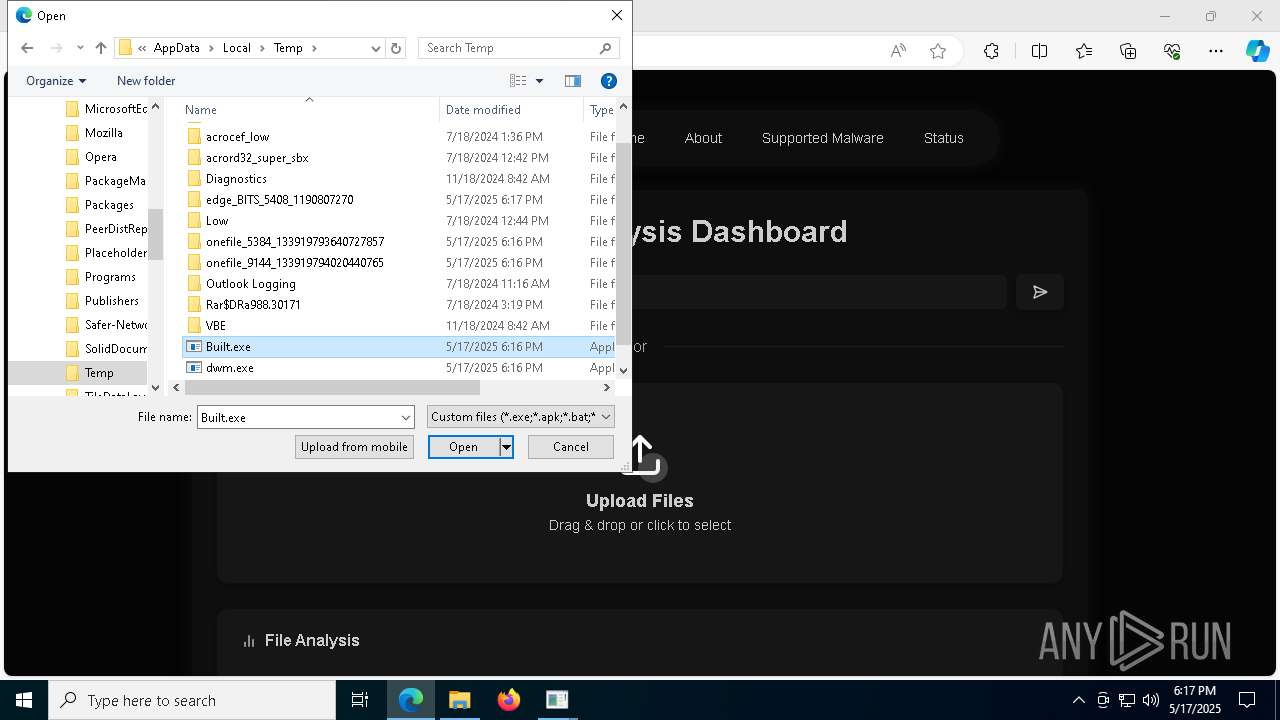Open Edge favorites list icon
Viewport: 1280px width, 720px height.
[x=1084, y=51]
